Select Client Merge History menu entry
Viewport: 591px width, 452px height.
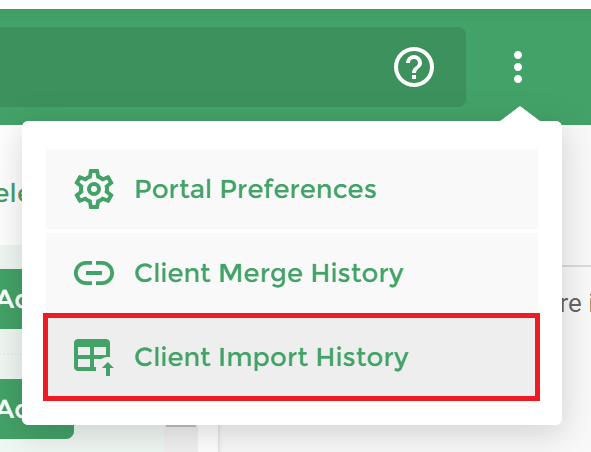pos(292,273)
